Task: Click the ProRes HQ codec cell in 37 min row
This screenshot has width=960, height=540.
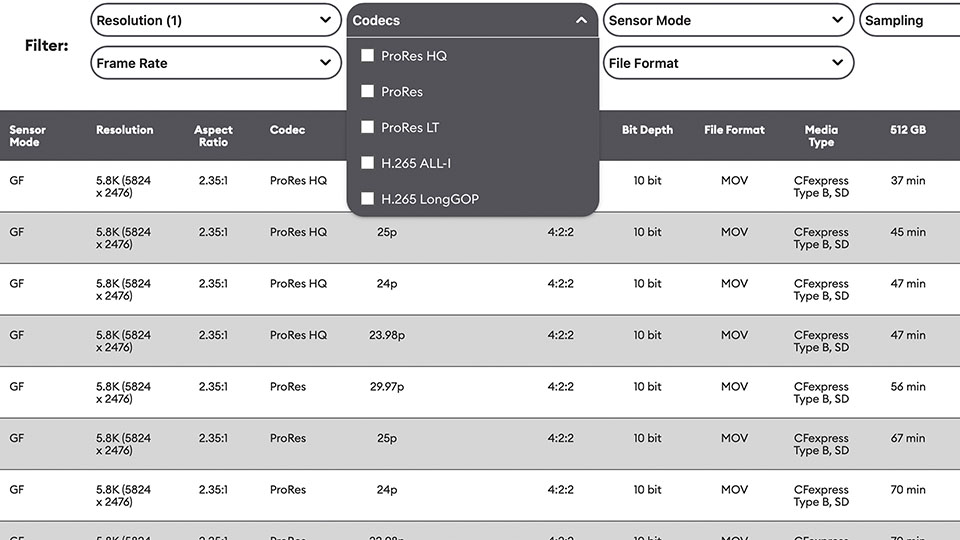Action: coord(298,181)
